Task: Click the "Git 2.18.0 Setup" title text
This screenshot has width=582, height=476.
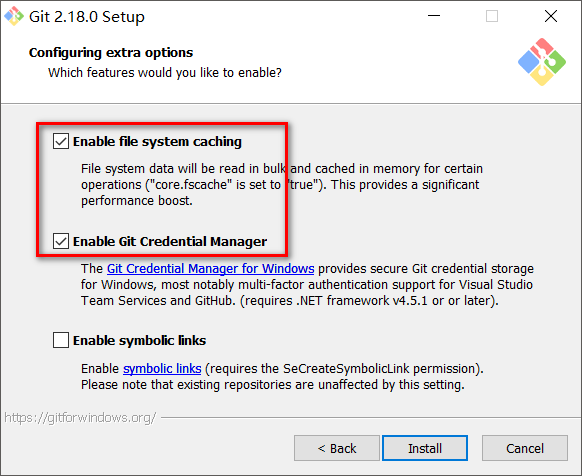Action: [87, 17]
